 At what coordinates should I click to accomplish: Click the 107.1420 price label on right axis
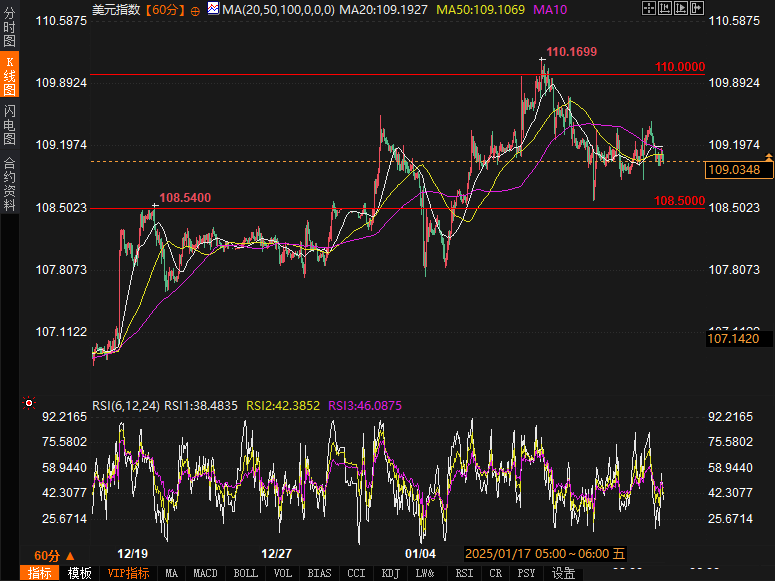pyautogui.click(x=738, y=339)
